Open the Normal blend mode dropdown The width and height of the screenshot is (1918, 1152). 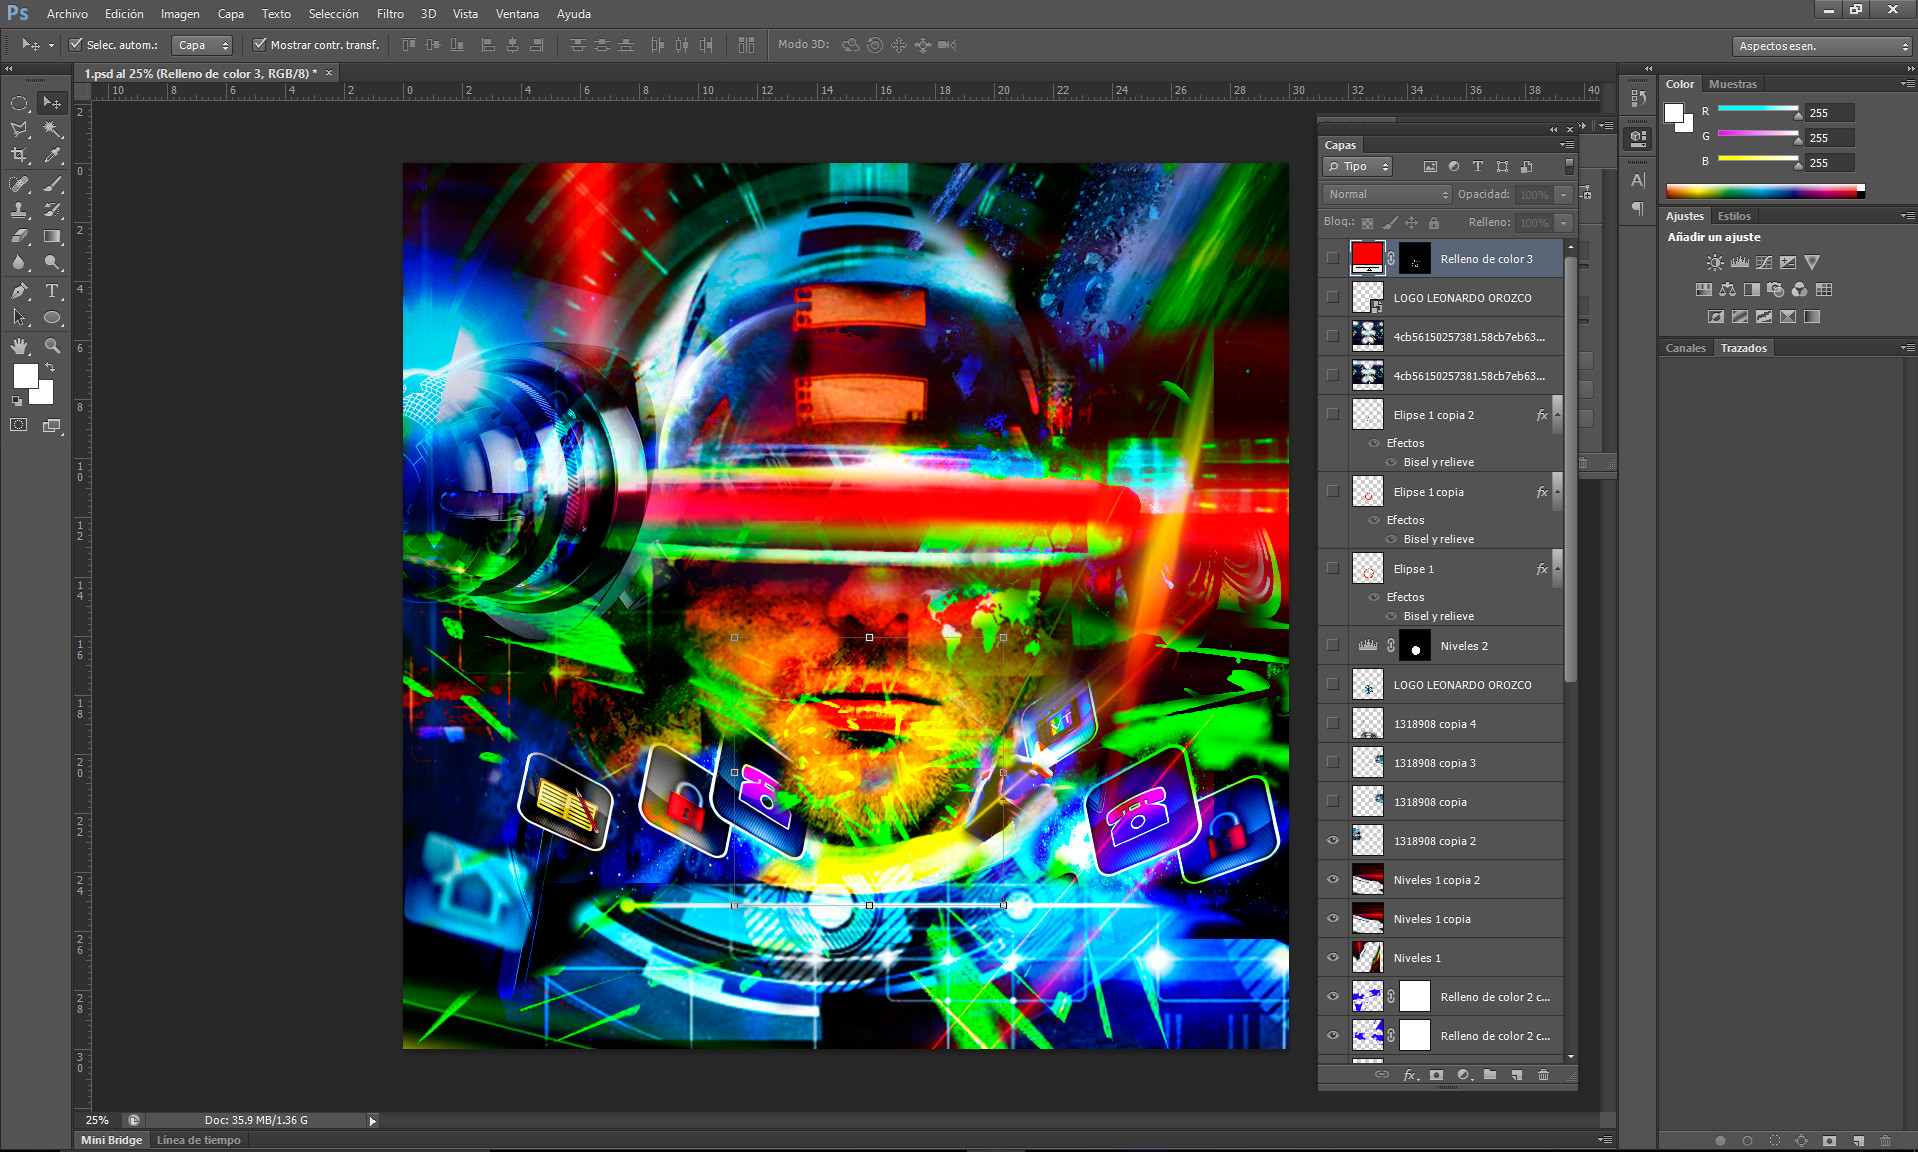coord(1386,194)
